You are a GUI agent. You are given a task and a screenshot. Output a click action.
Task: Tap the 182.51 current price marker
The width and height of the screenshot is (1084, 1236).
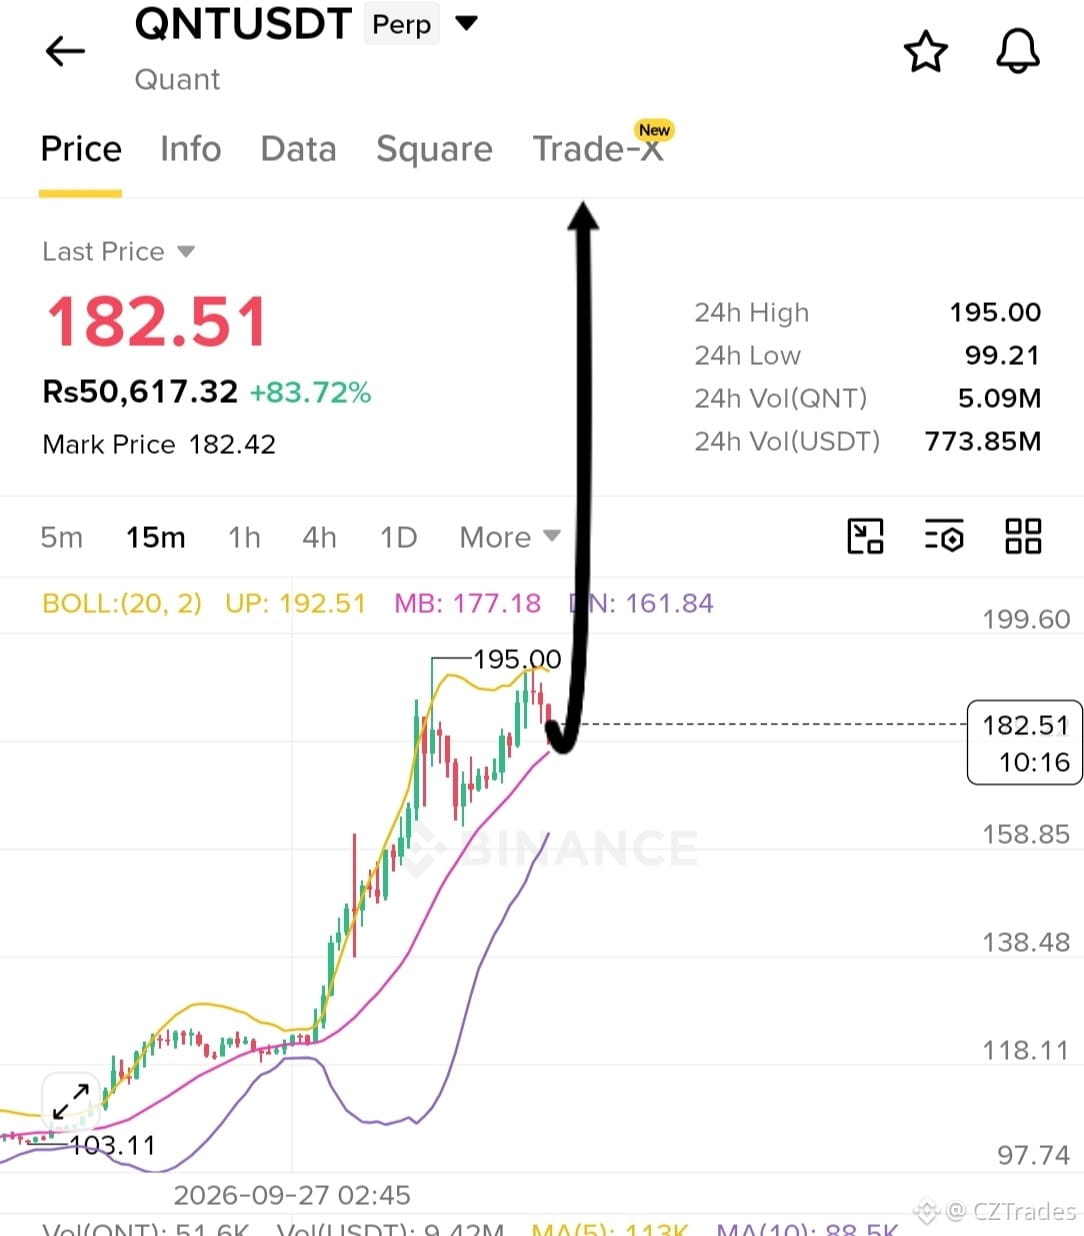[1025, 742]
